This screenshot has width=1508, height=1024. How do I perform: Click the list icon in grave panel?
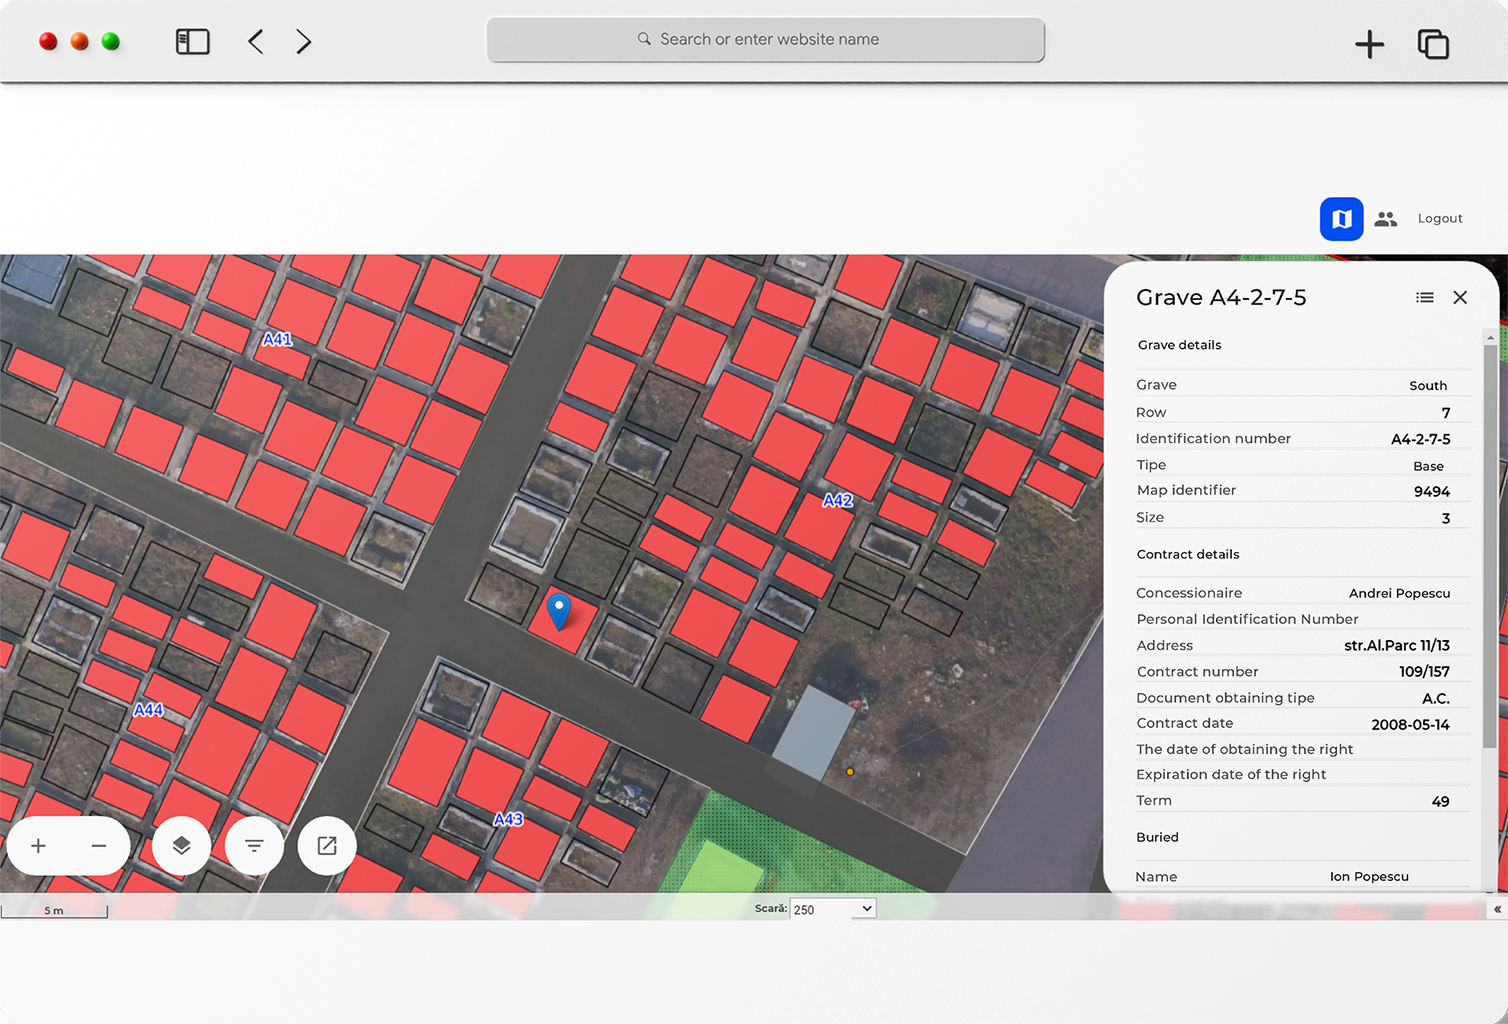[1425, 298]
